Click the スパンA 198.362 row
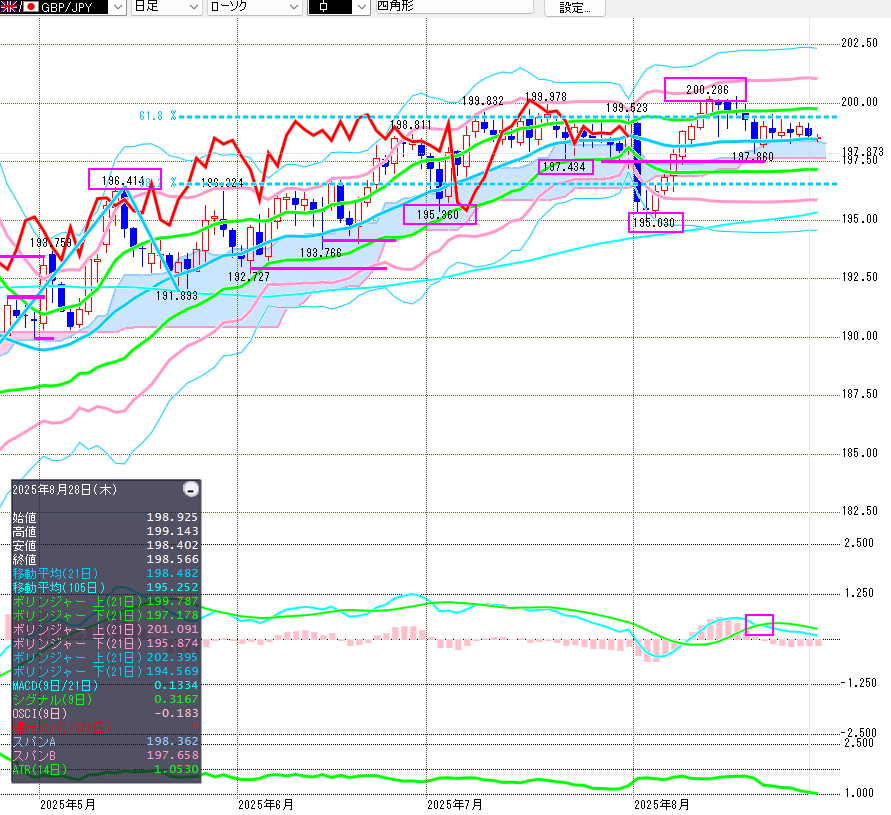This screenshot has height=815, width=891. 106,741
